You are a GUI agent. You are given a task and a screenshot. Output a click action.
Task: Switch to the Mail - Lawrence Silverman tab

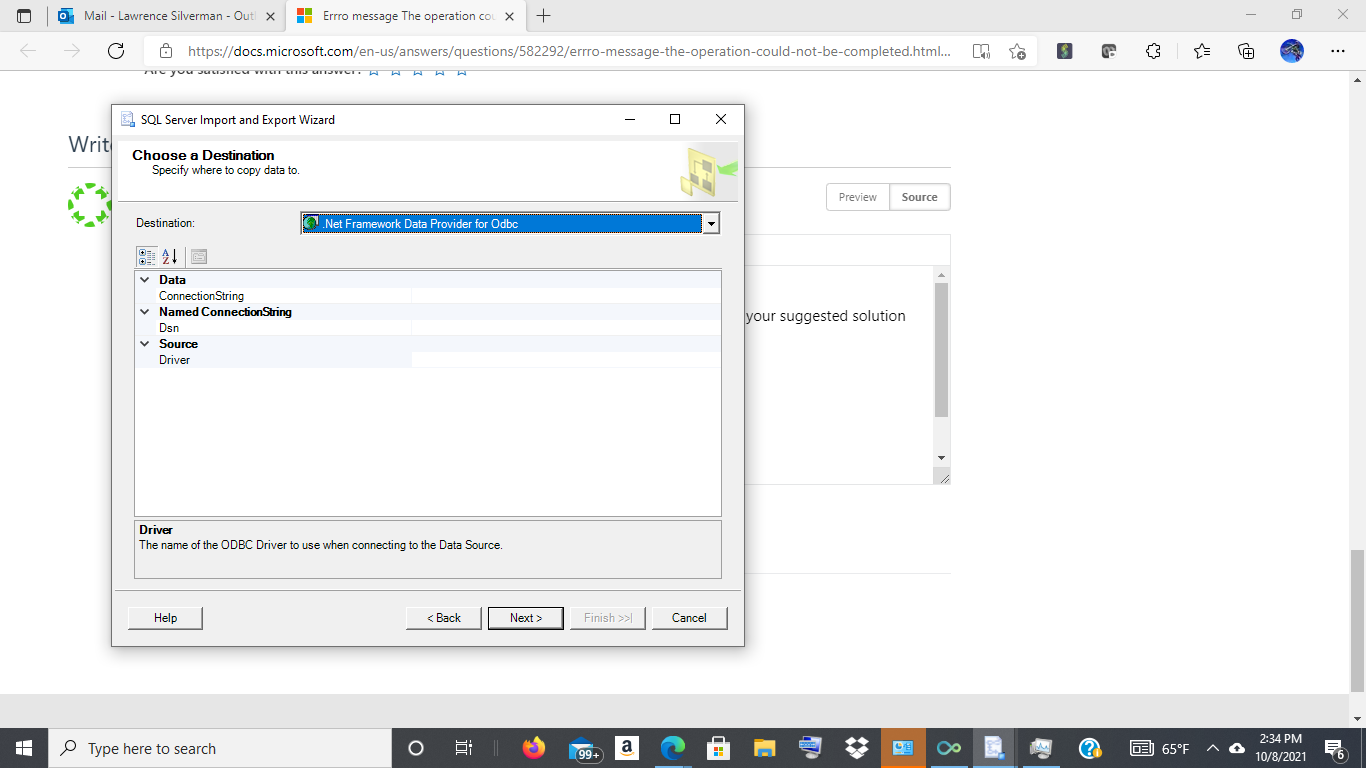pyautogui.click(x=168, y=16)
